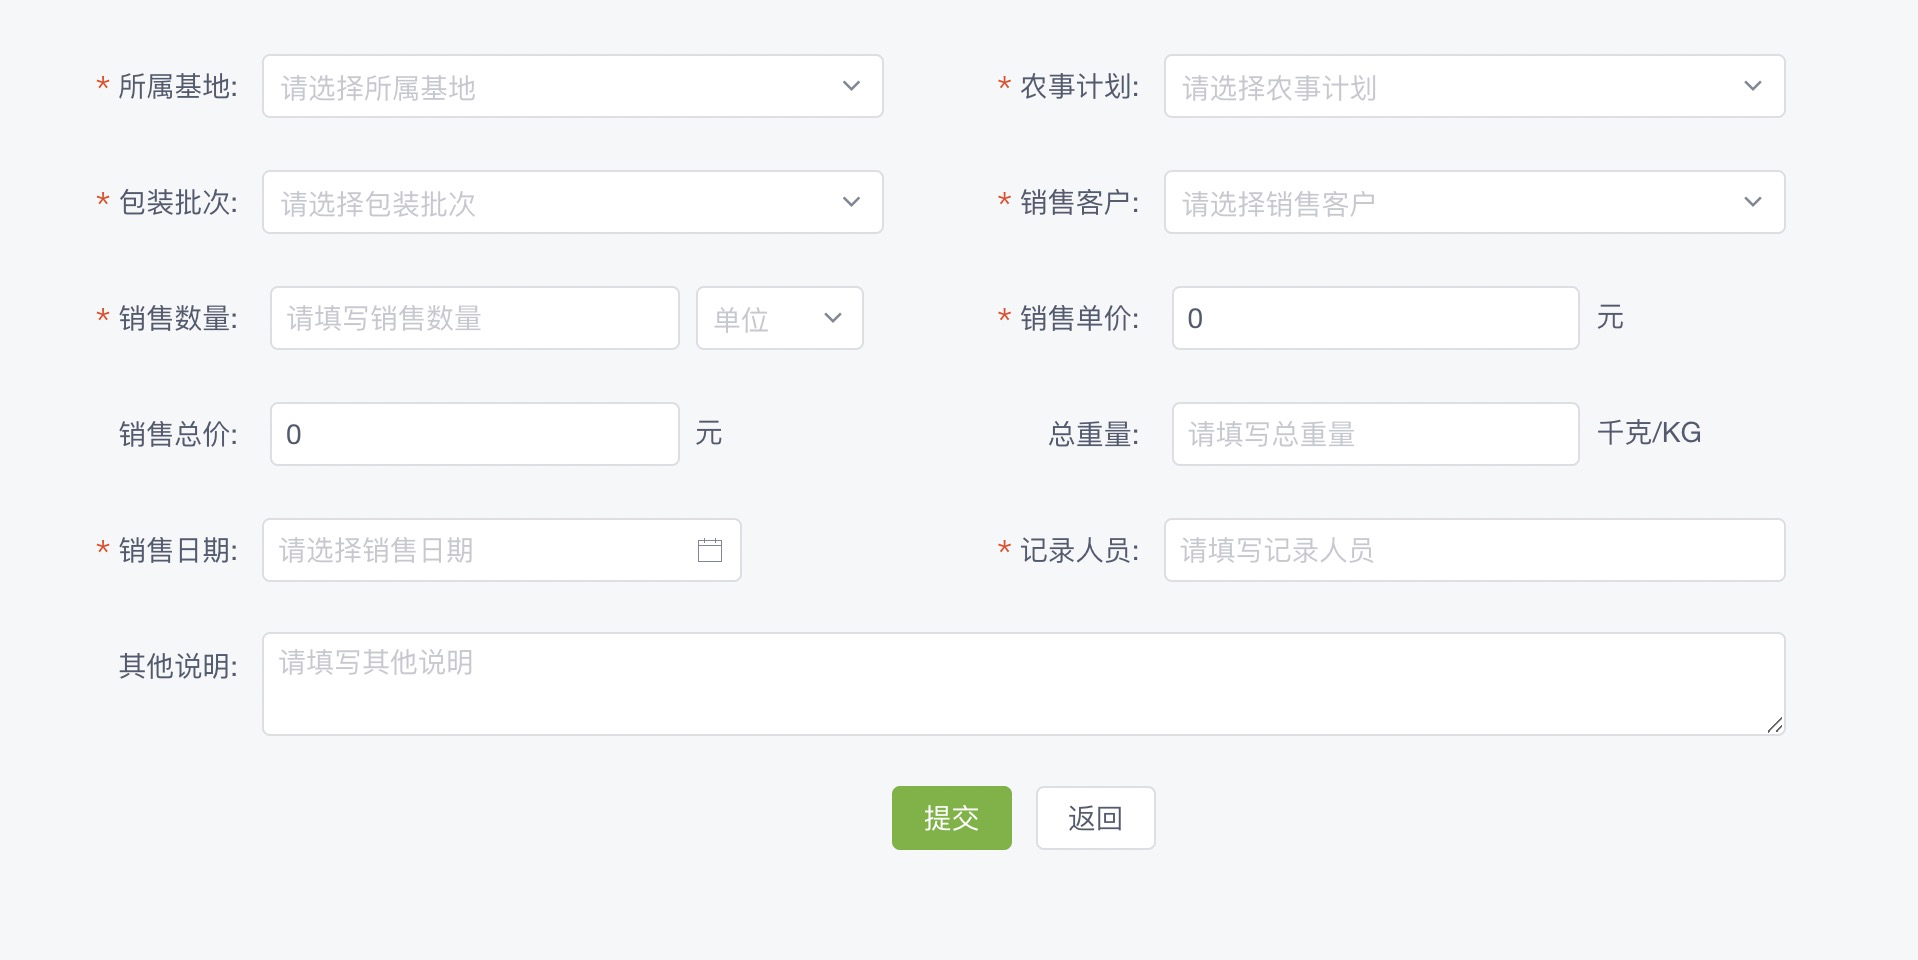Screen dimensions: 1918x960
Task: Open the 请选择包装批次 select box
Action: 573,202
